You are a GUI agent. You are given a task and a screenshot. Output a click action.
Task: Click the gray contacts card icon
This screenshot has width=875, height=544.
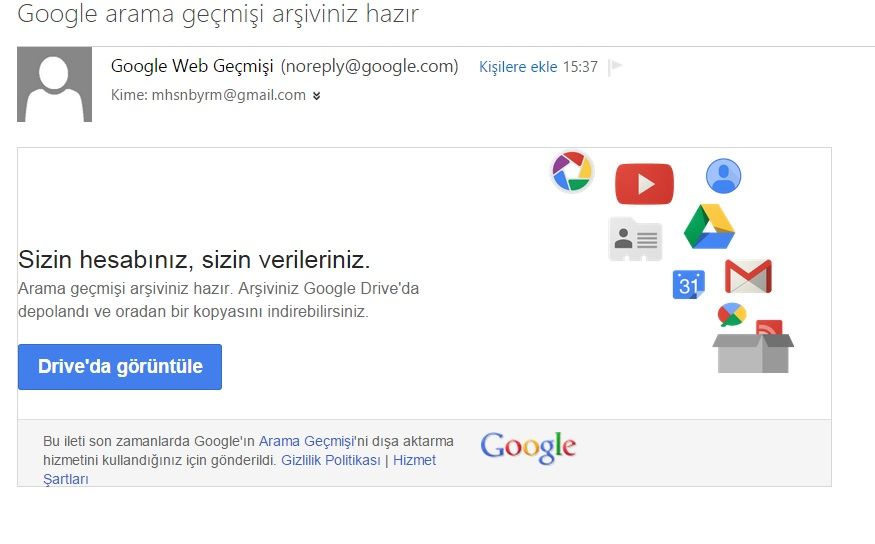636,239
